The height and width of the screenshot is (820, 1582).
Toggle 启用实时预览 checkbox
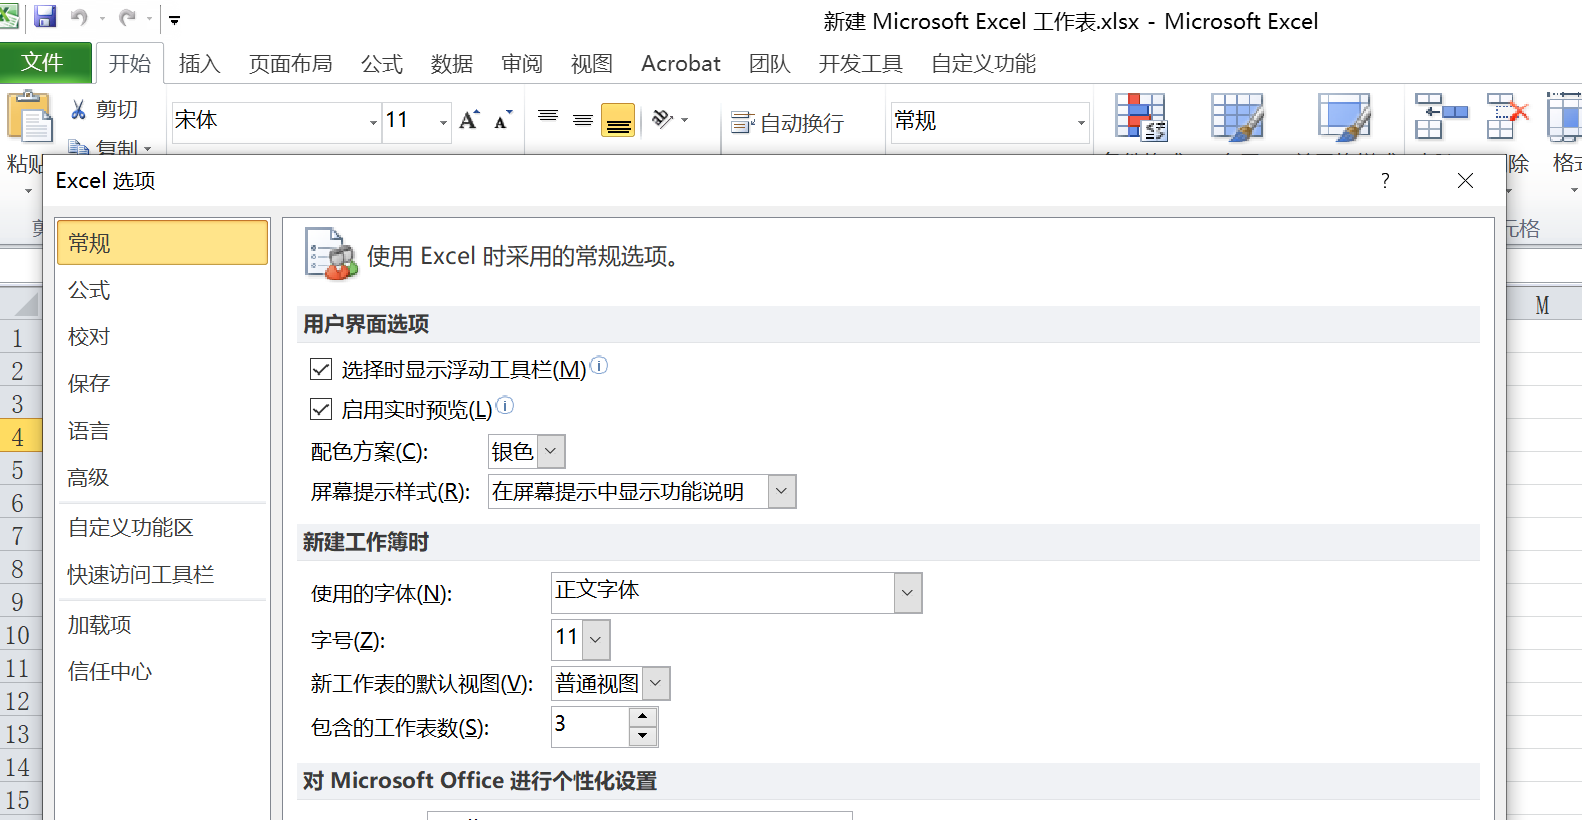pyautogui.click(x=321, y=409)
